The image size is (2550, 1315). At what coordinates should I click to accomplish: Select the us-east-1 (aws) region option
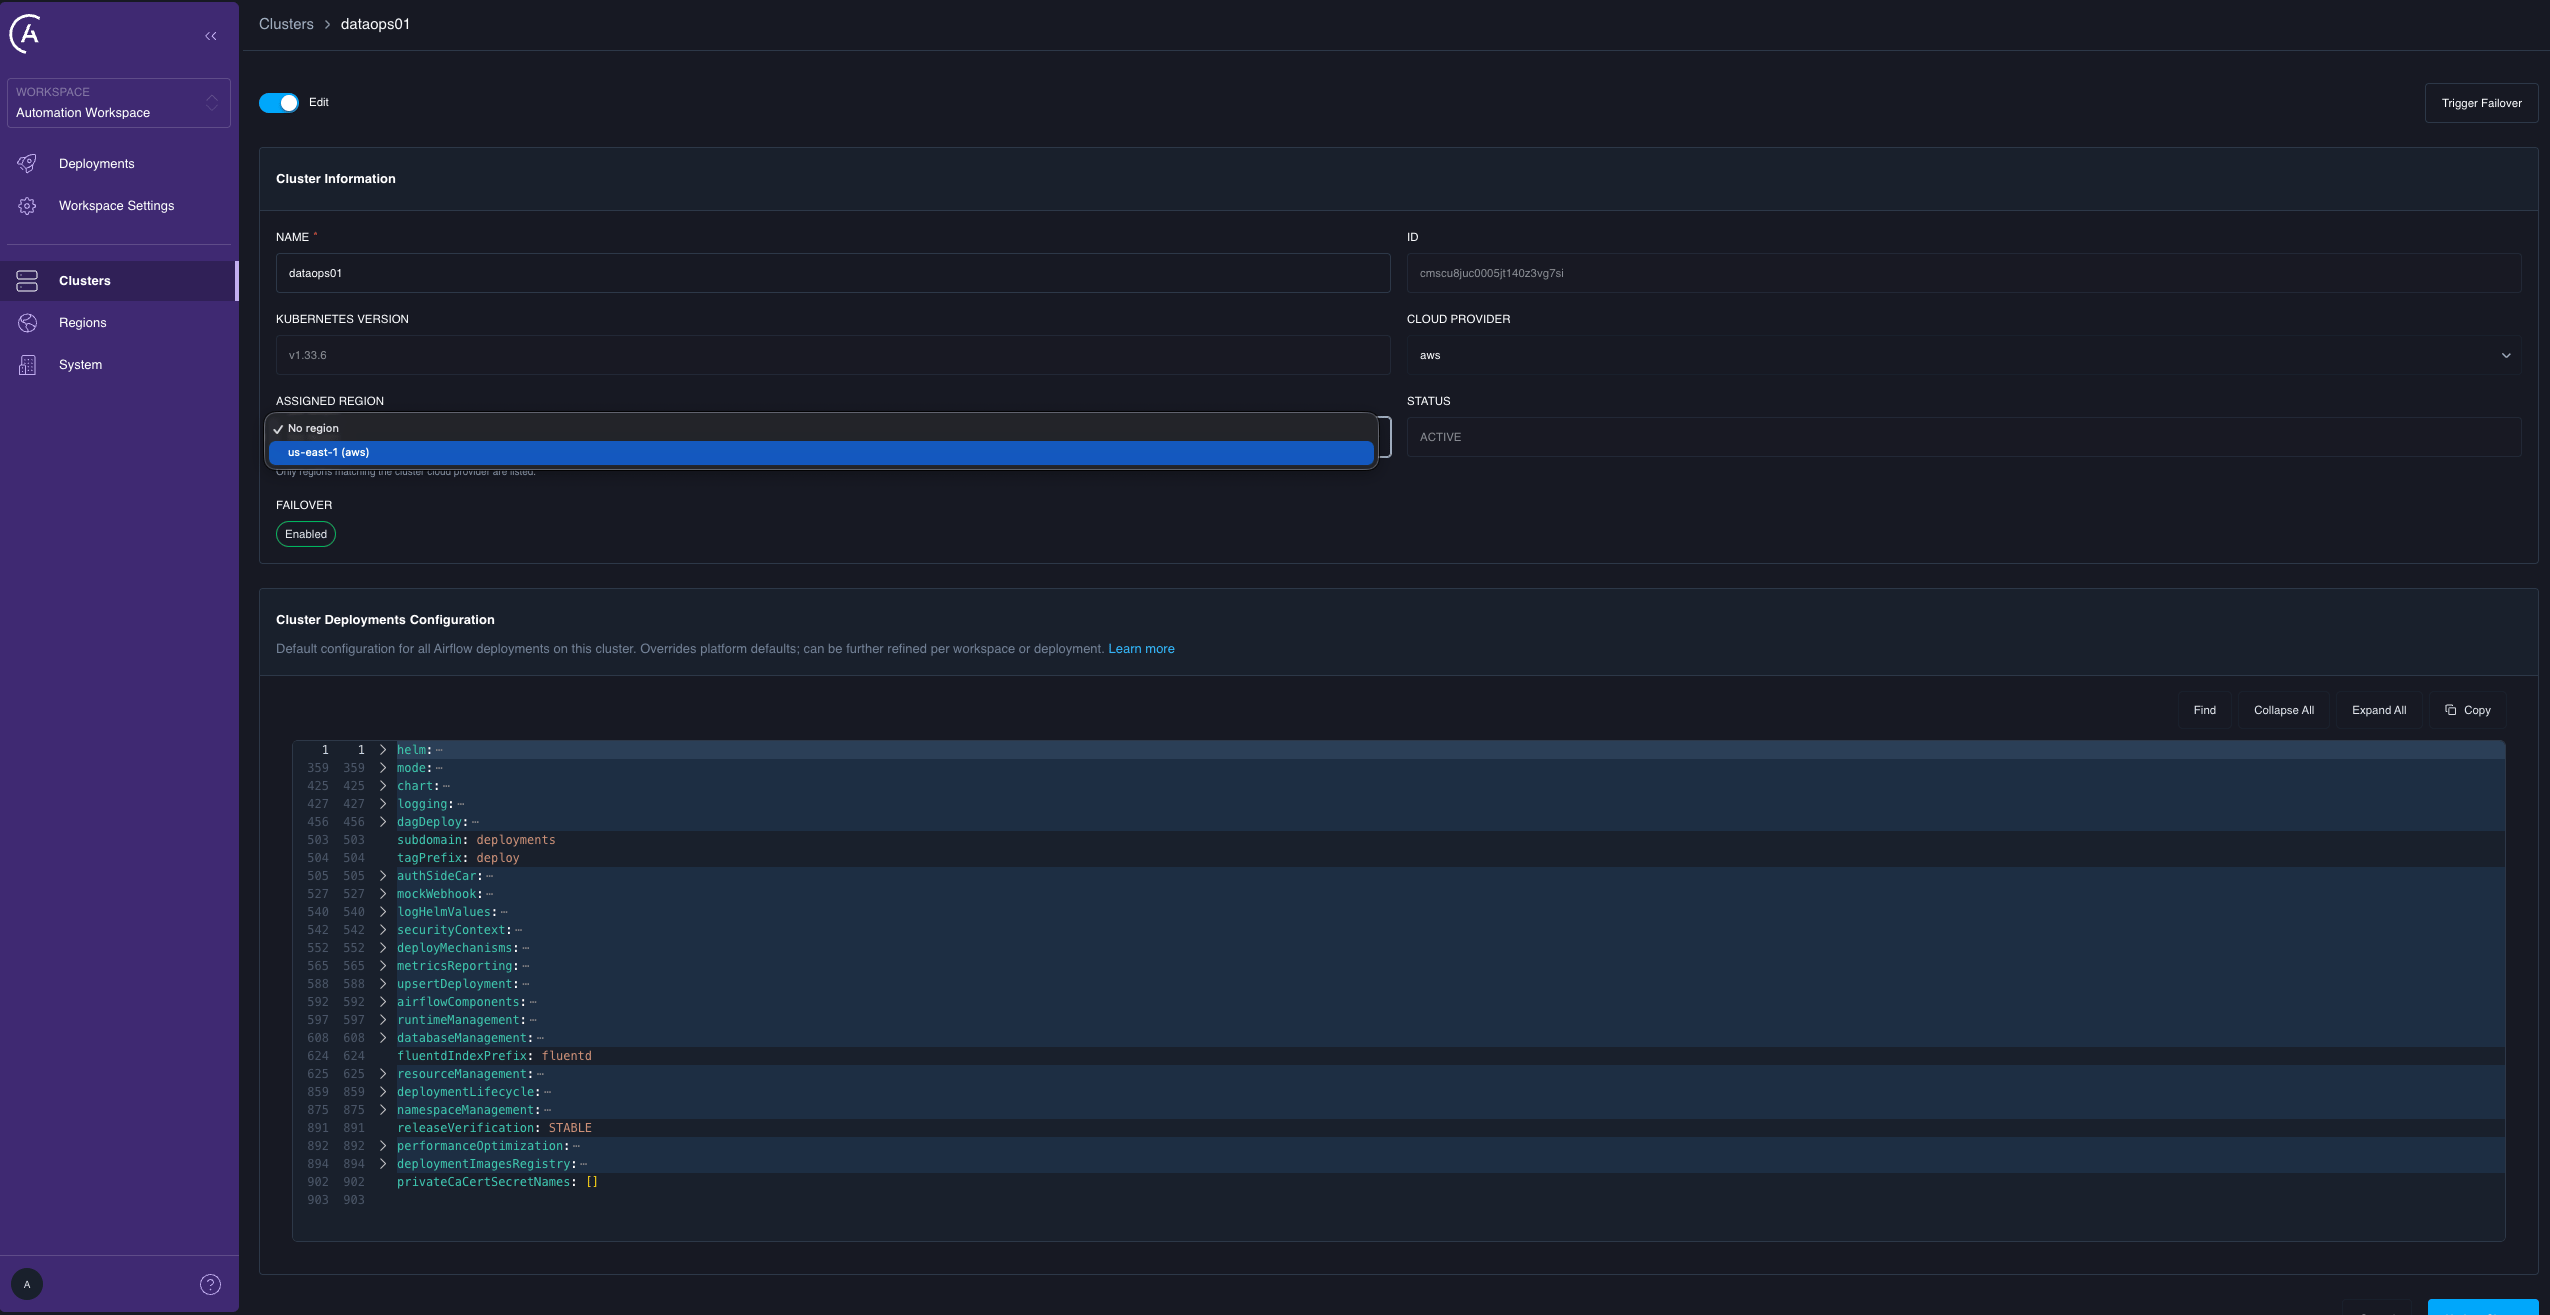coord(821,452)
